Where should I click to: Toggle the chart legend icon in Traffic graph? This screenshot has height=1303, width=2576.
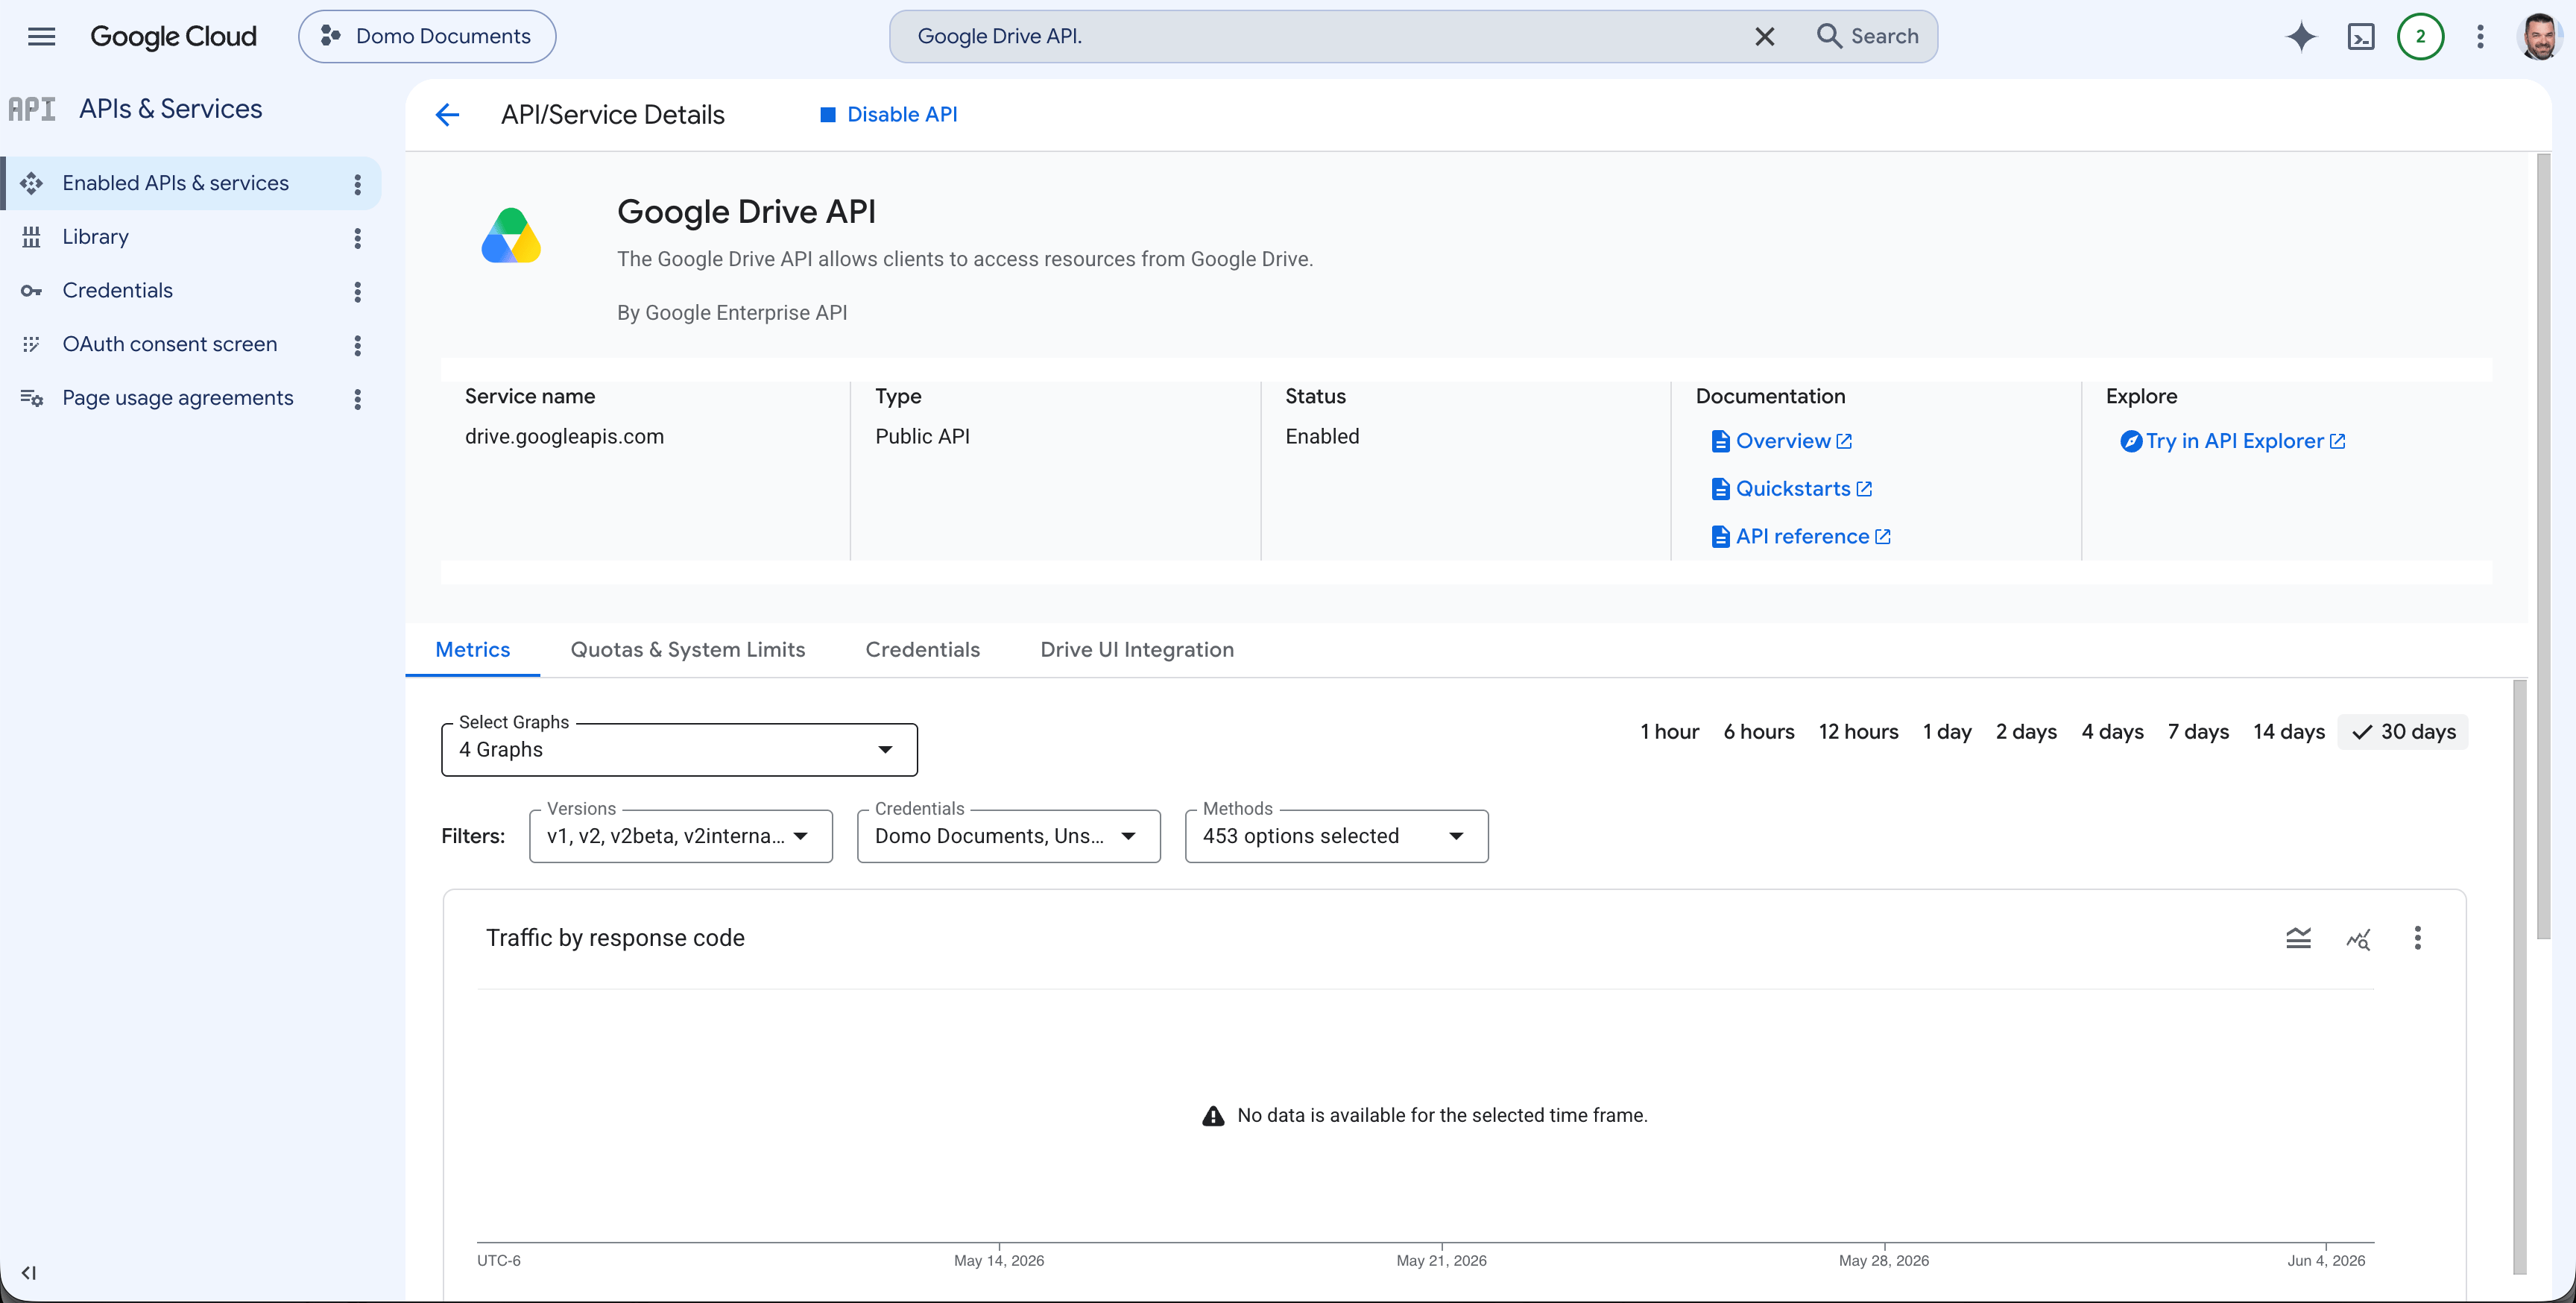(2298, 938)
